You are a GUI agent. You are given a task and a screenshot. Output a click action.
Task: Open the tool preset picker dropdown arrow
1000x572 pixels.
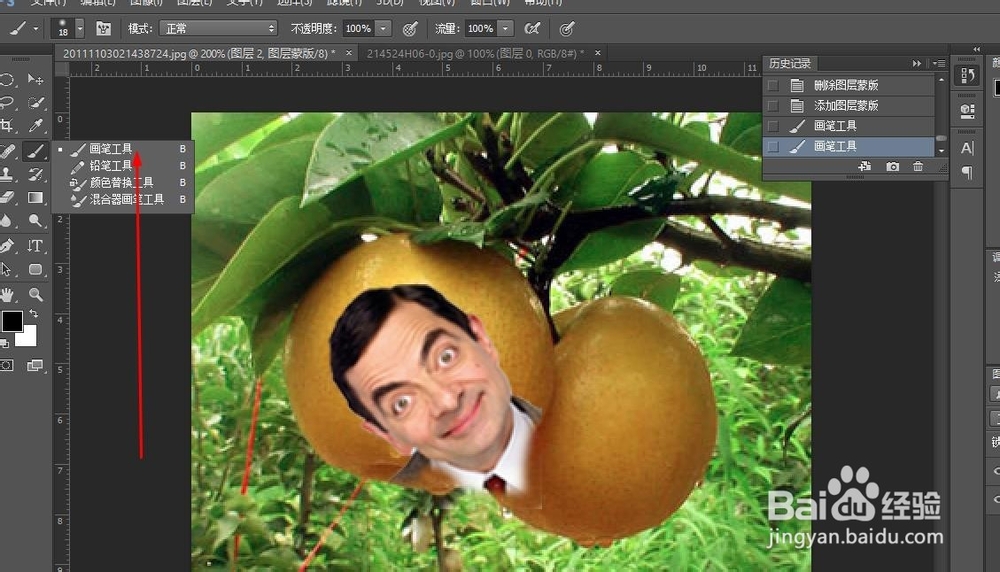point(36,29)
